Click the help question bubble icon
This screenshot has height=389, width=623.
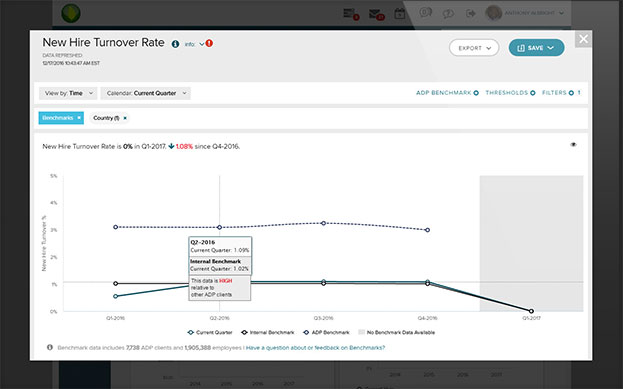[448, 14]
